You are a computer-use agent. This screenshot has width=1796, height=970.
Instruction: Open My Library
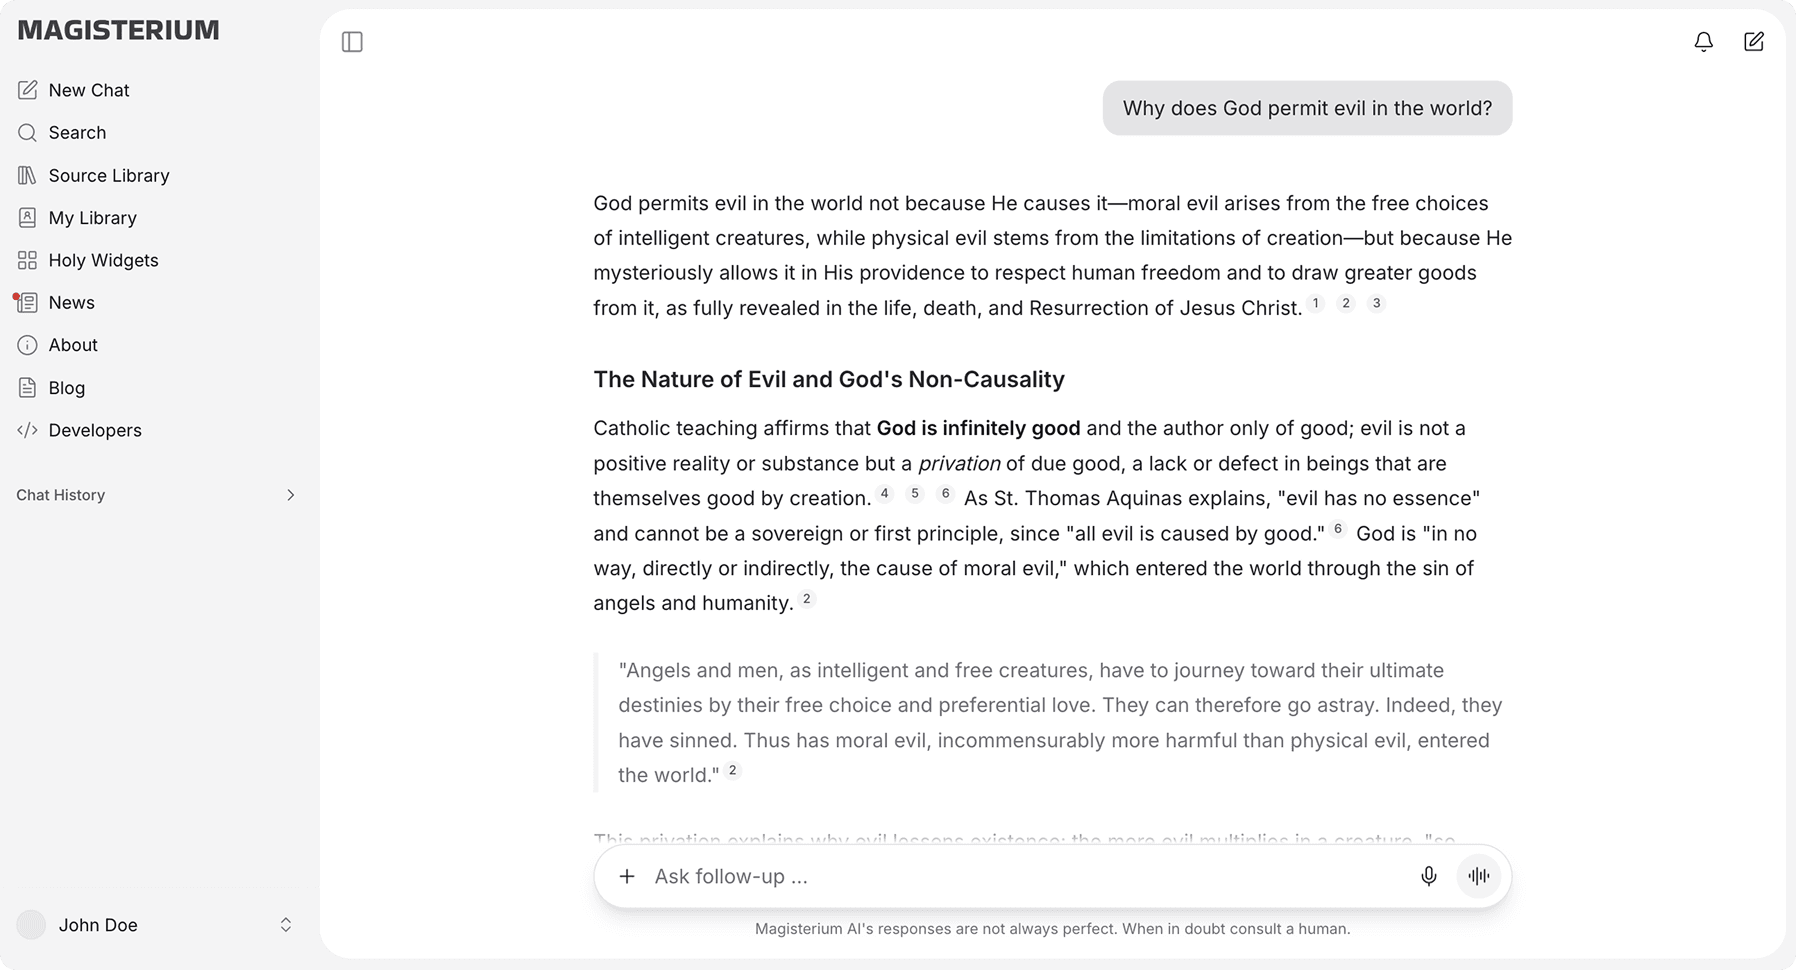92,217
